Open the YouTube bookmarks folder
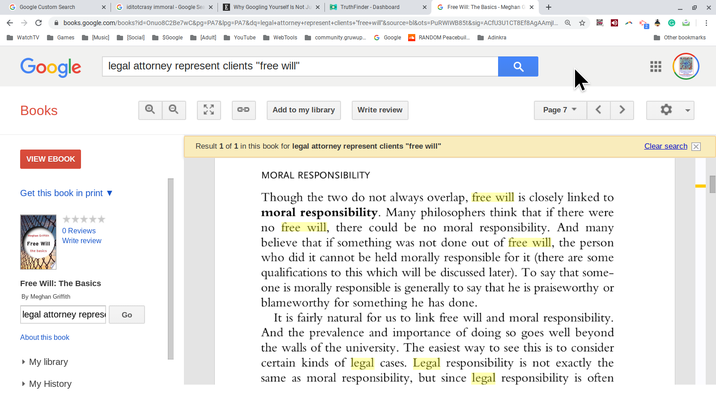716x403 pixels. click(x=240, y=37)
